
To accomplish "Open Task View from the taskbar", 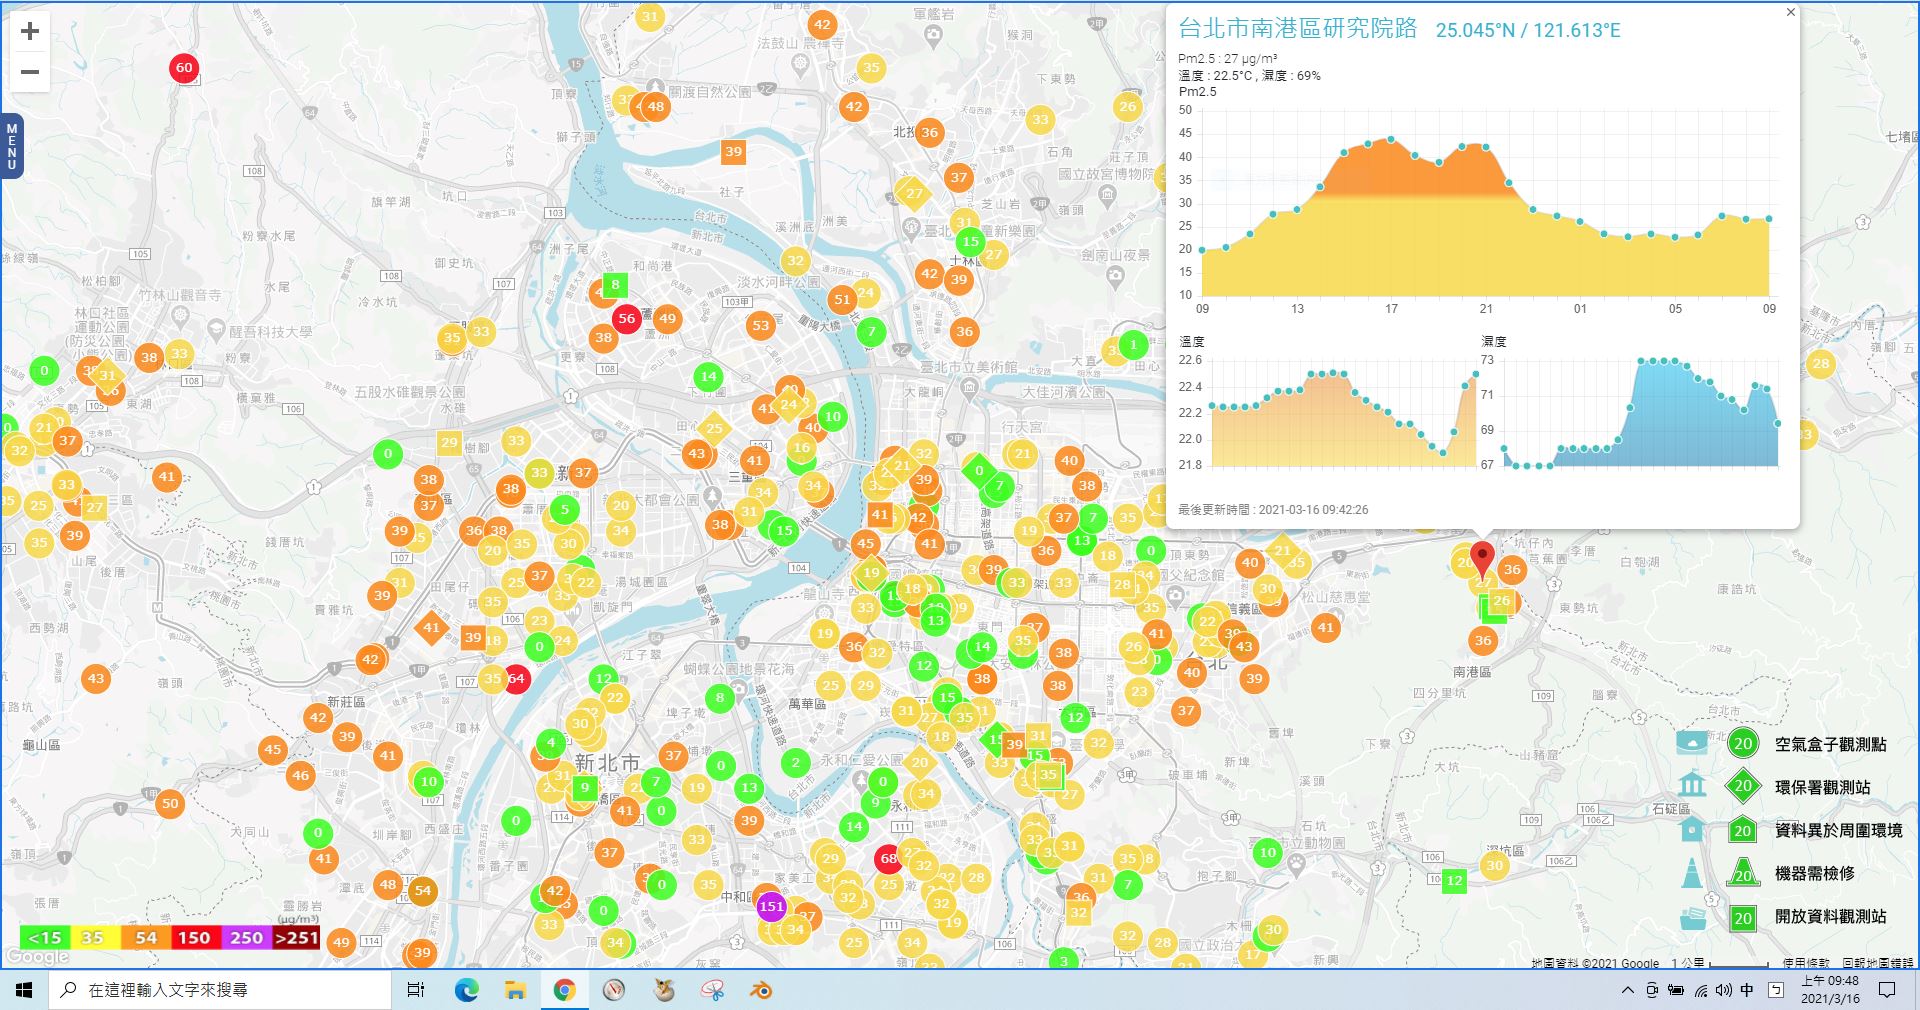I will coord(416,990).
